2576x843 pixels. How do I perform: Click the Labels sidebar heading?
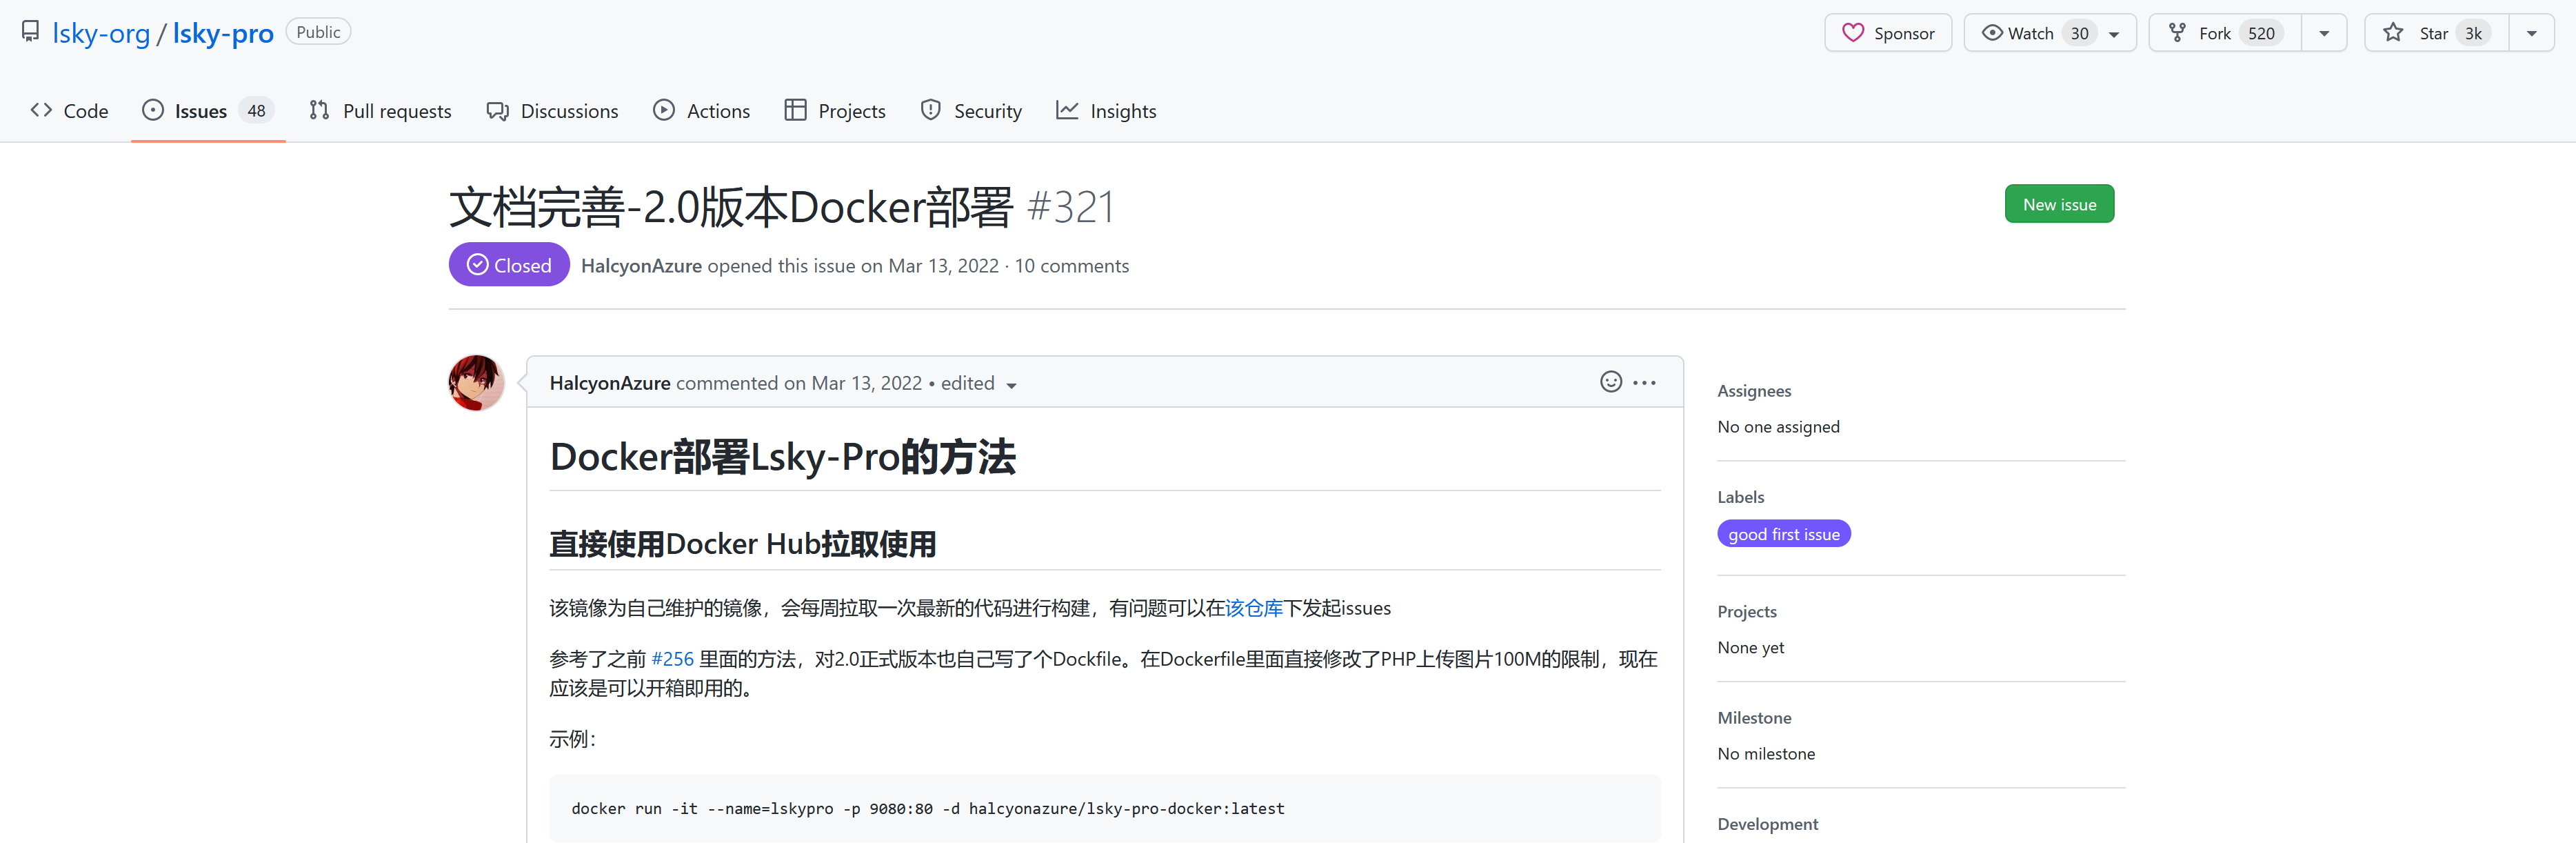1740,497
